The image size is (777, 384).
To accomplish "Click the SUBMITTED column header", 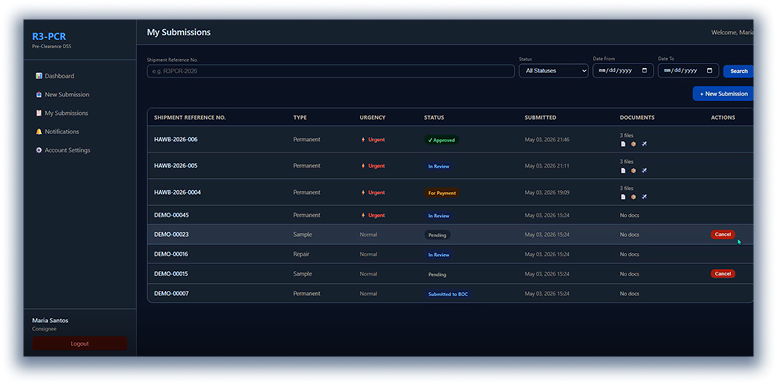I will coord(540,117).
